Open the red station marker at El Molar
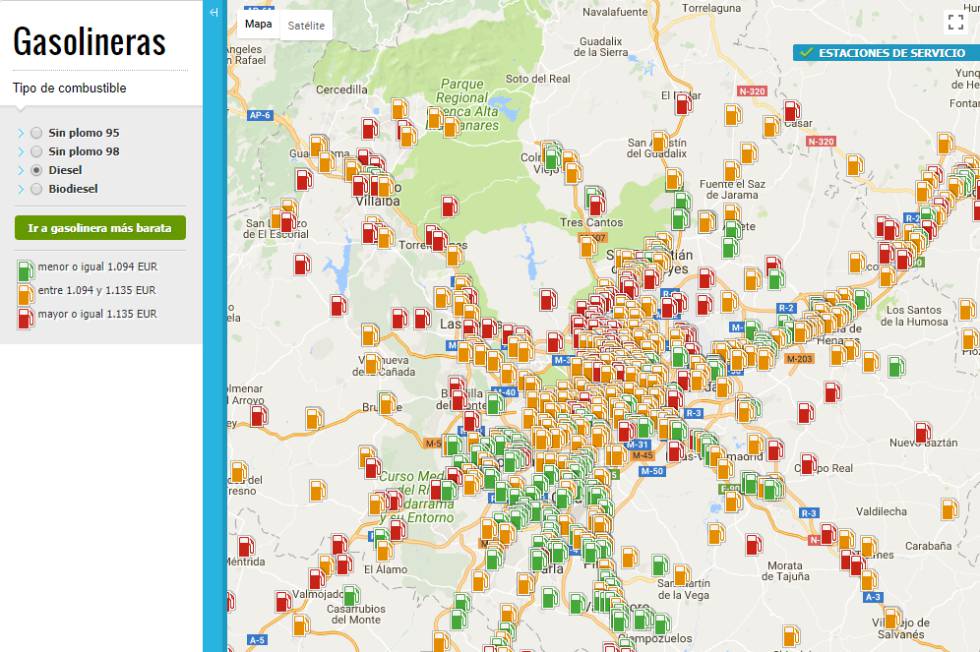980x652 pixels. coord(684,104)
